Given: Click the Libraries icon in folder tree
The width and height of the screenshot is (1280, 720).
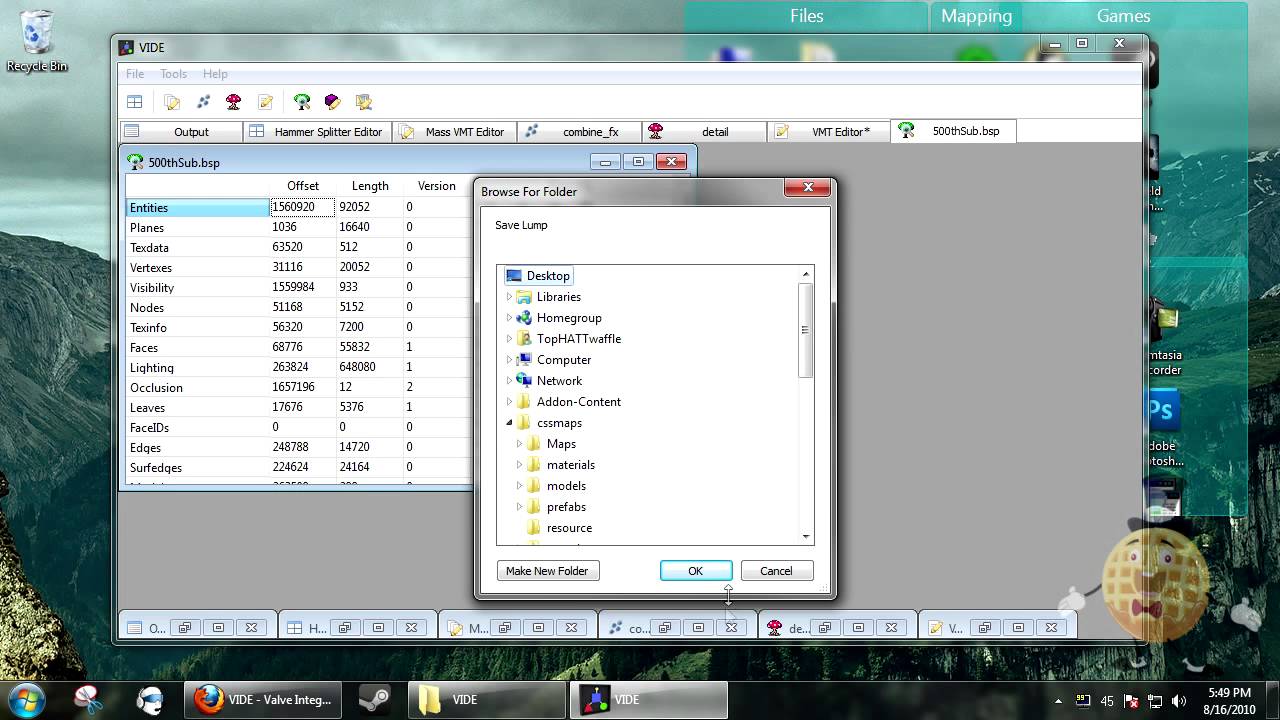Looking at the screenshot, I should pyautogui.click(x=524, y=297).
